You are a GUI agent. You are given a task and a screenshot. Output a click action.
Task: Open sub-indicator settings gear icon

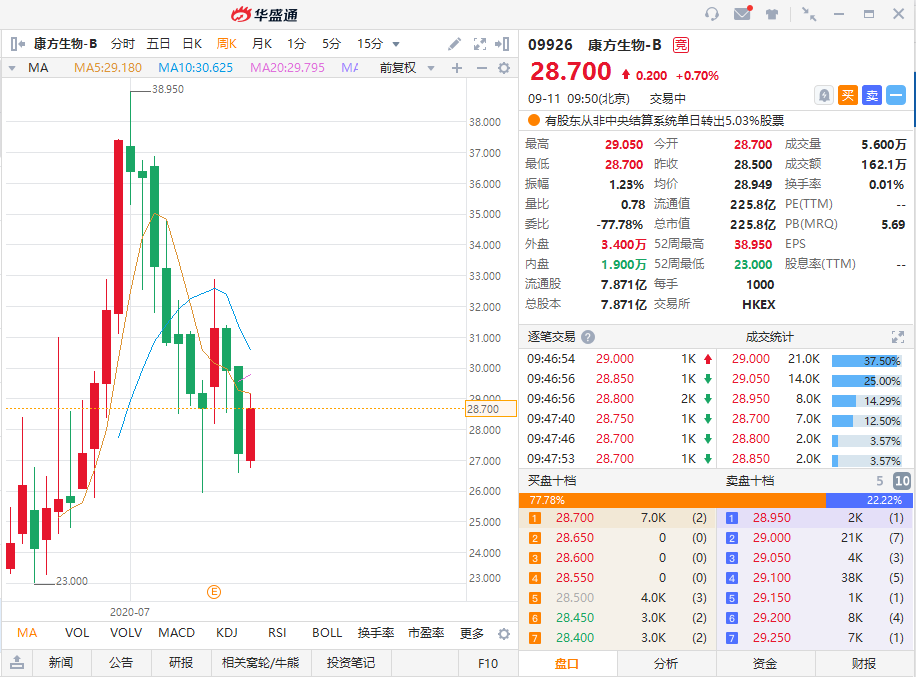pyautogui.click(x=504, y=634)
